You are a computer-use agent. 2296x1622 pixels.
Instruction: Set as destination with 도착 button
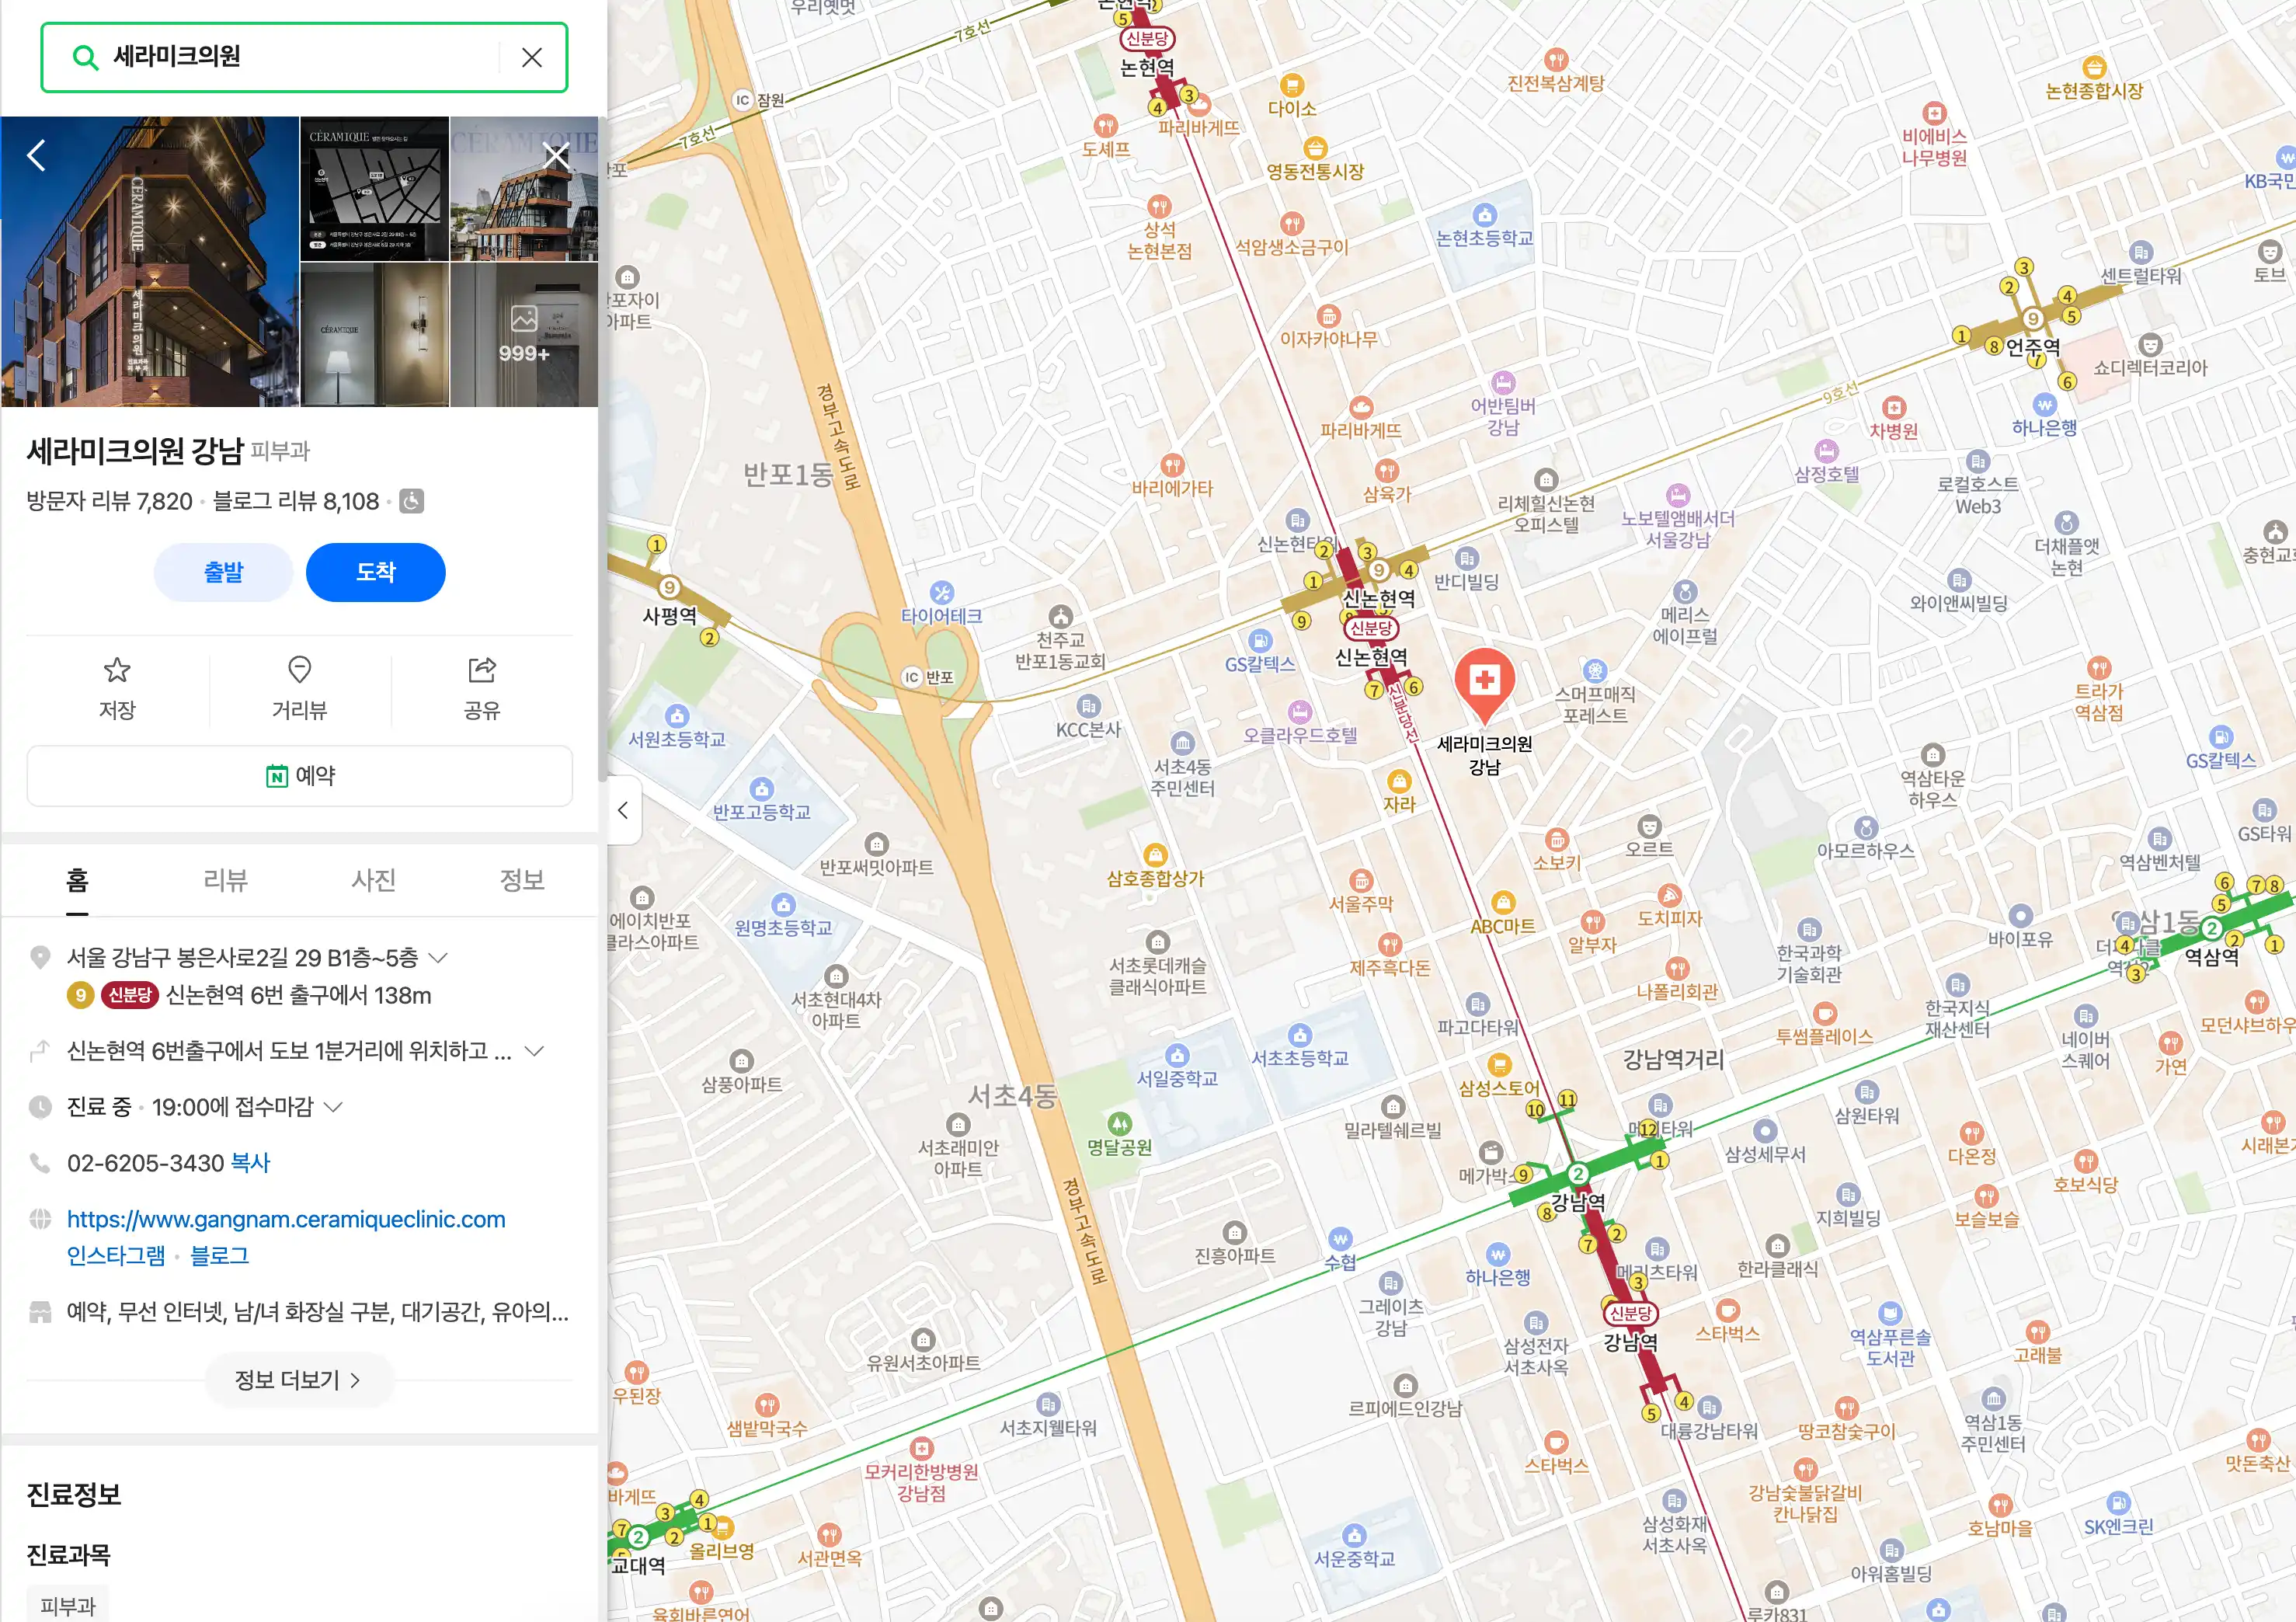coord(375,572)
